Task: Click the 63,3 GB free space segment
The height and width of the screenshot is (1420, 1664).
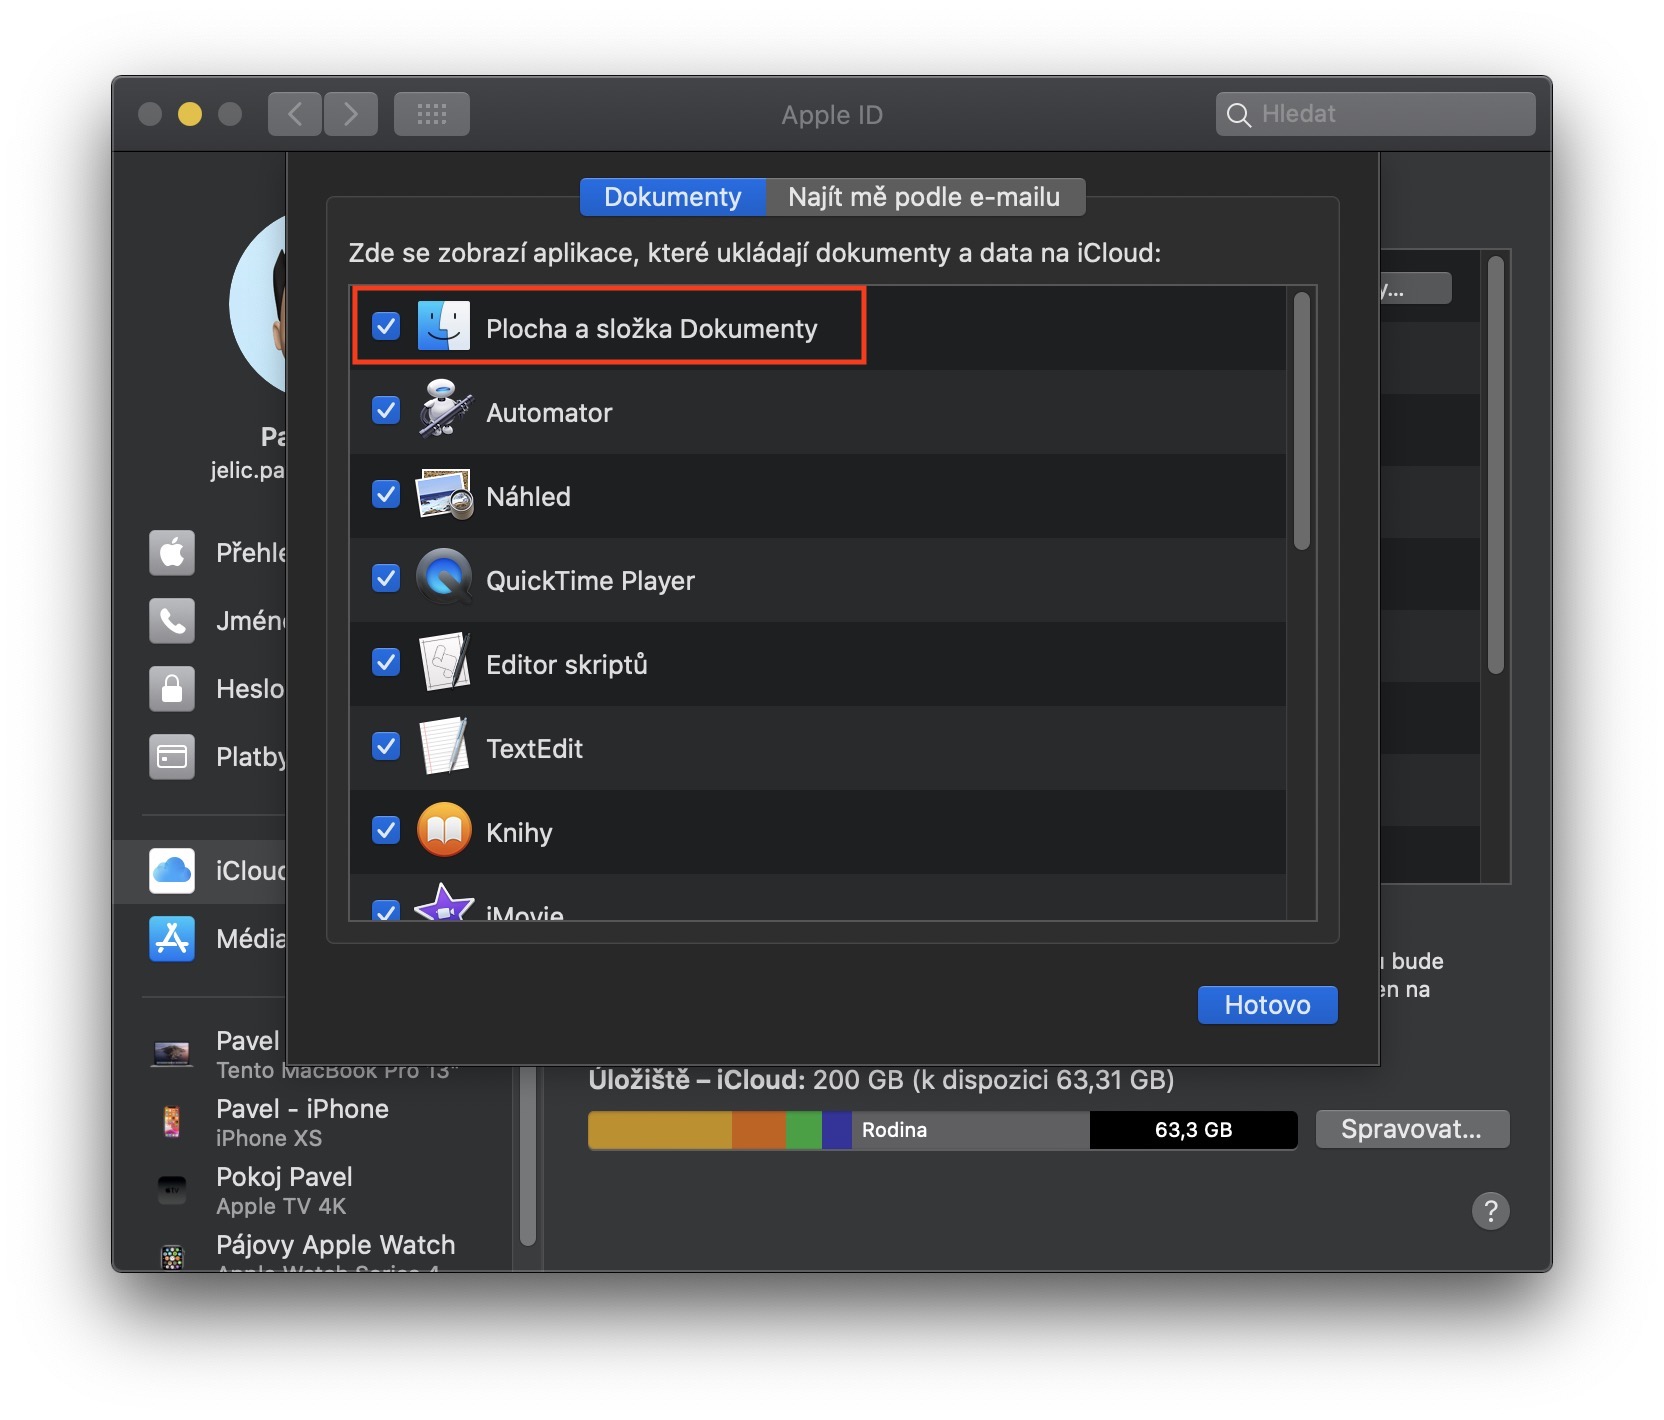Action: (x=1194, y=1130)
